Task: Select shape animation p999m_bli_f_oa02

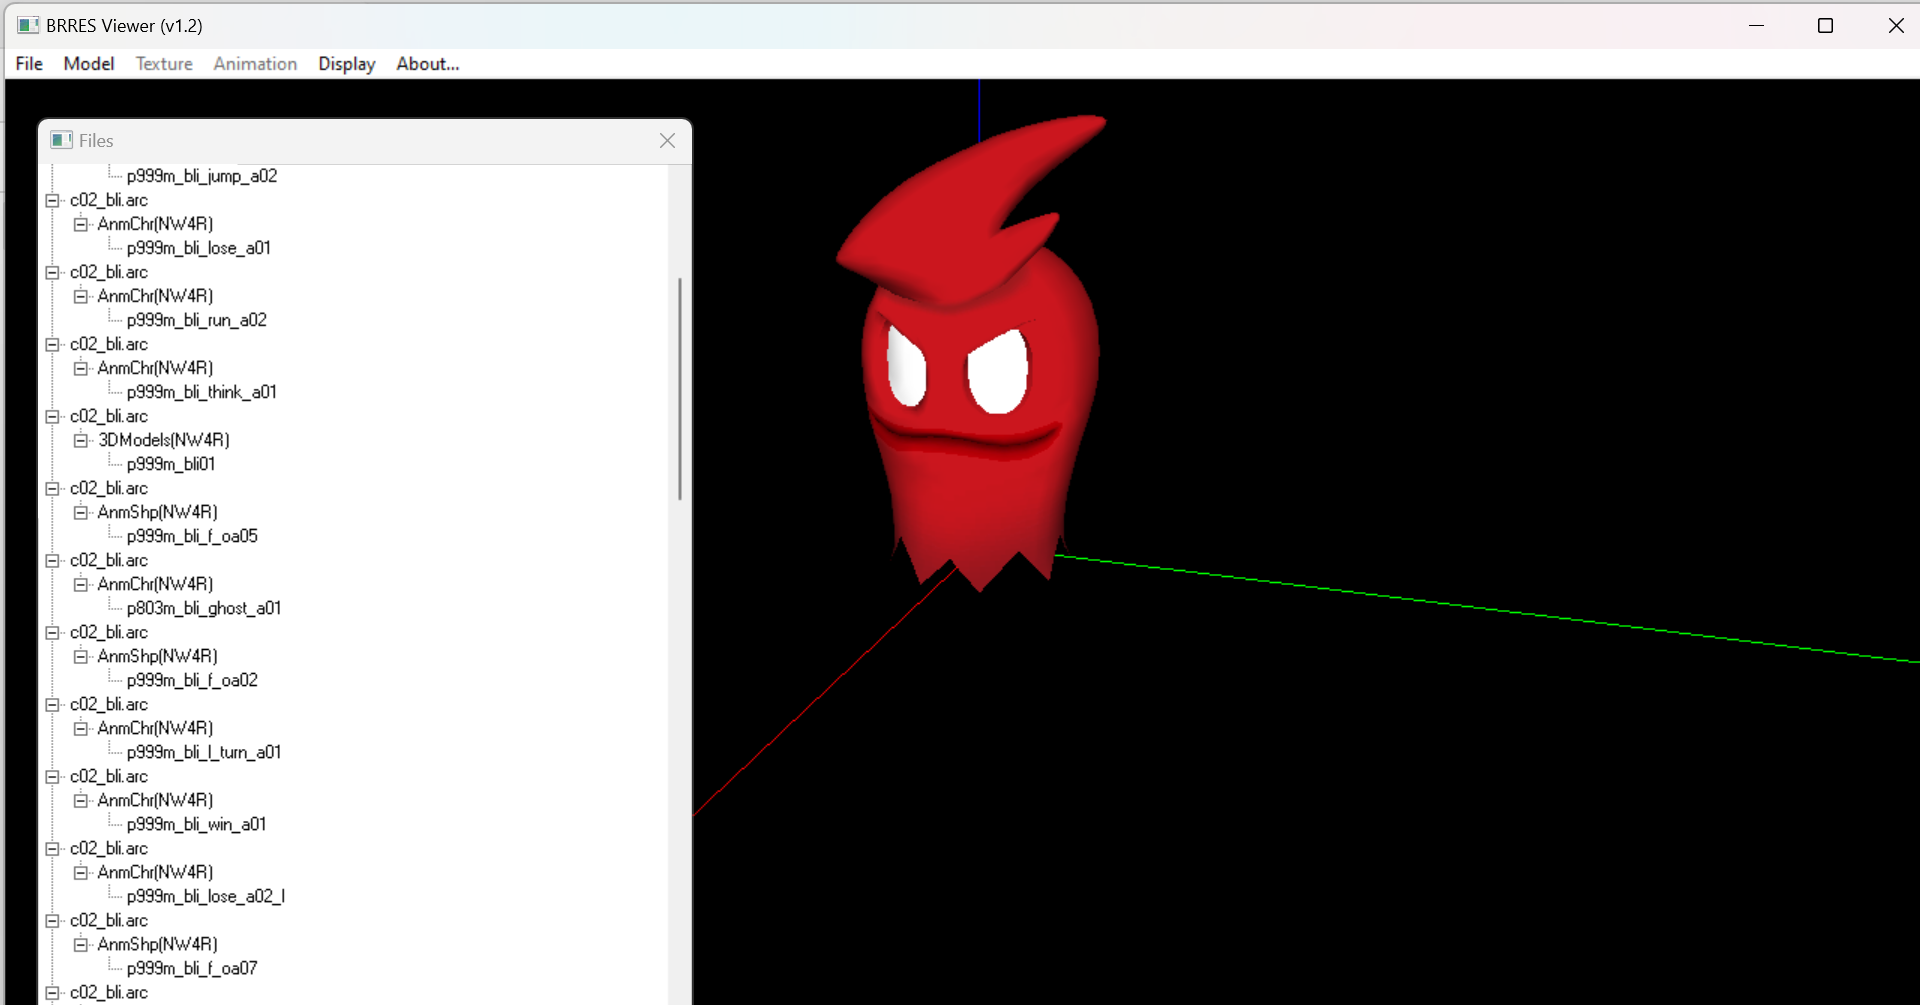Action: click(192, 680)
